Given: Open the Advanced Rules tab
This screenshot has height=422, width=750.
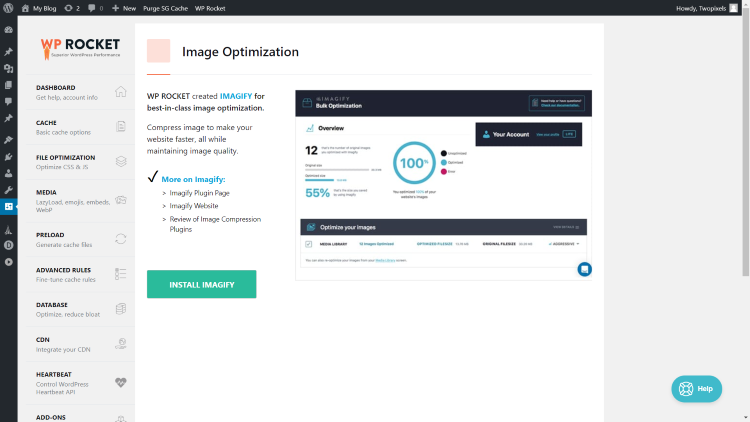Looking at the screenshot, I should pyautogui.click(x=80, y=275).
